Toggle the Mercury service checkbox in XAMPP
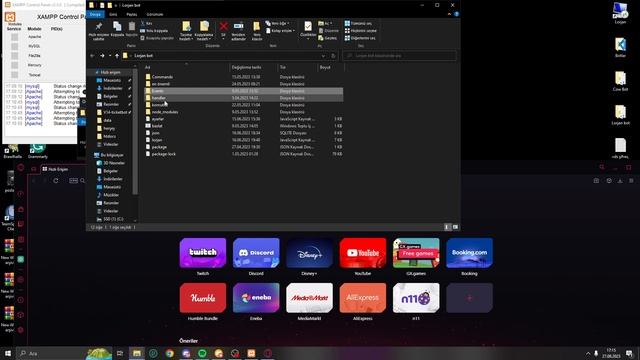This screenshot has height=360, width=640. coord(15,65)
